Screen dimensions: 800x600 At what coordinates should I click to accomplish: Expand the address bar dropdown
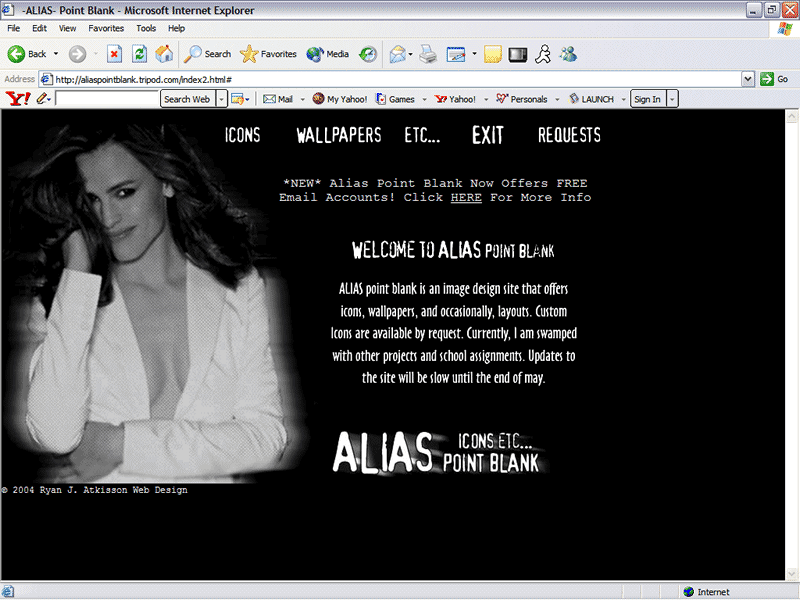pos(748,79)
